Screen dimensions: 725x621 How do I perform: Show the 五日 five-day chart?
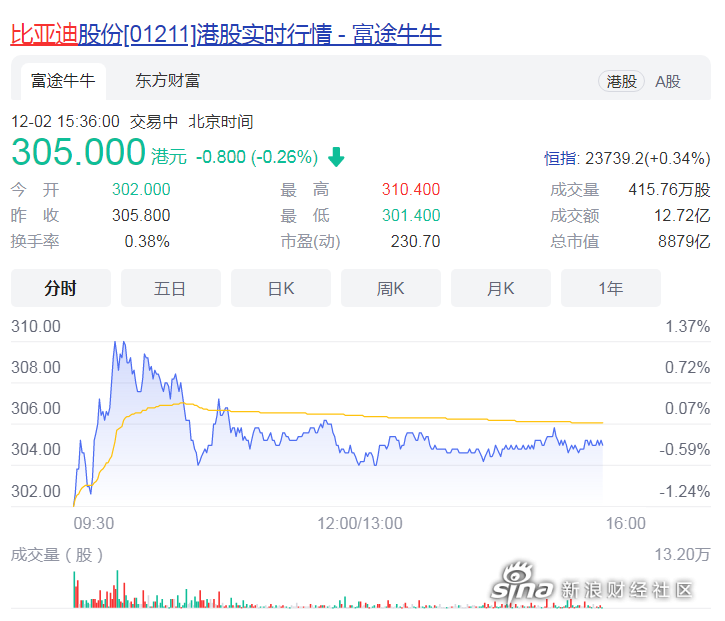coord(171,288)
